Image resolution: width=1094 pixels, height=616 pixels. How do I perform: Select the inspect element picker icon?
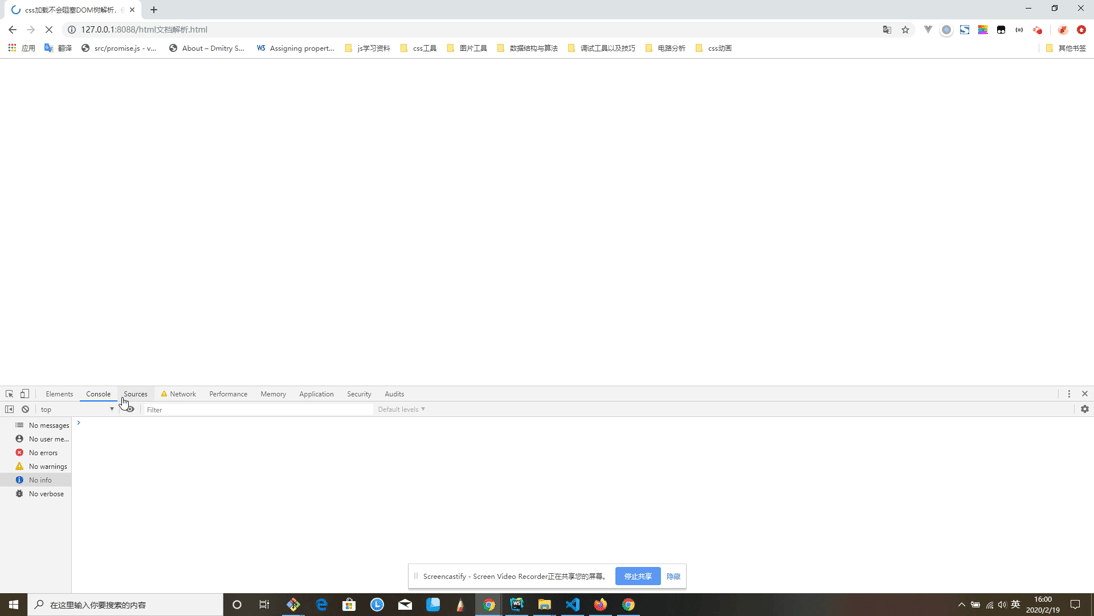click(9, 394)
